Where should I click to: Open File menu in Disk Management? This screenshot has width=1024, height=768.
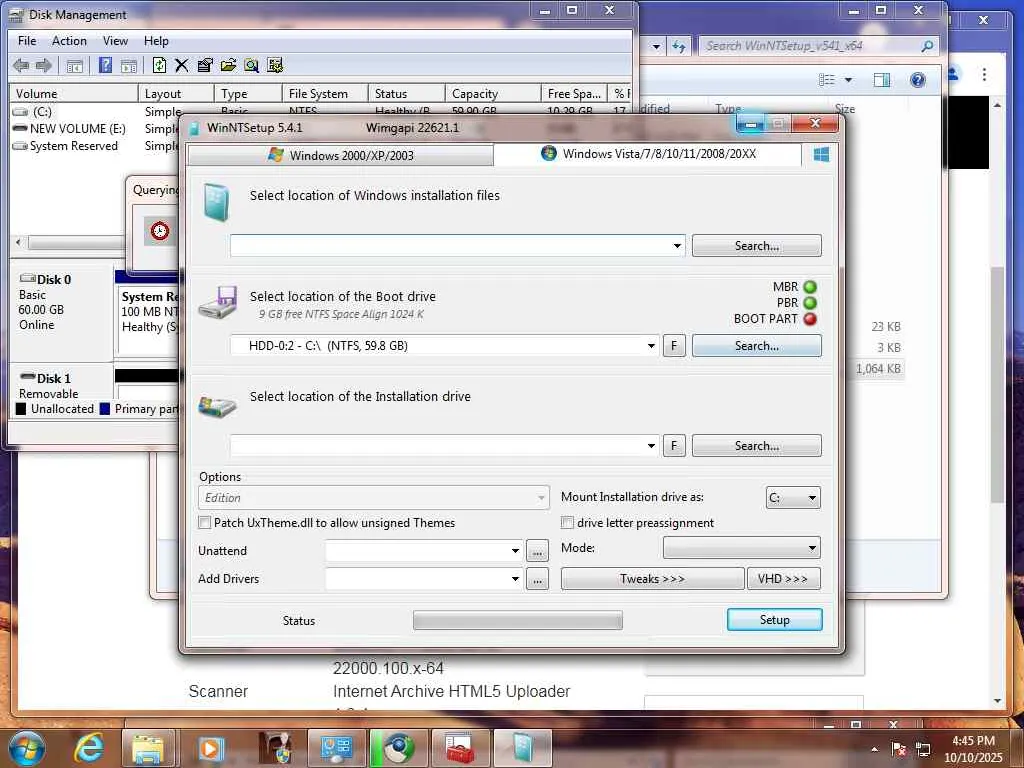tap(27, 40)
